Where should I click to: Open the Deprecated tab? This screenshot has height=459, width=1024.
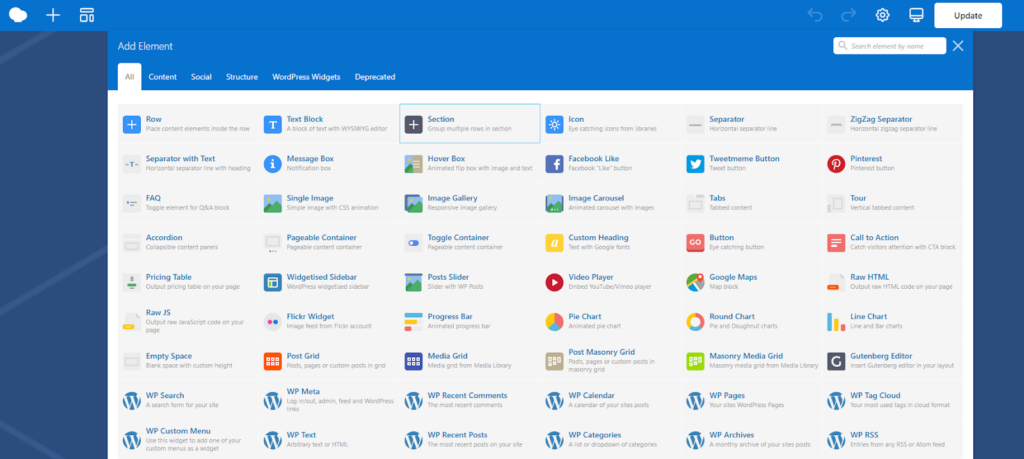tap(375, 77)
